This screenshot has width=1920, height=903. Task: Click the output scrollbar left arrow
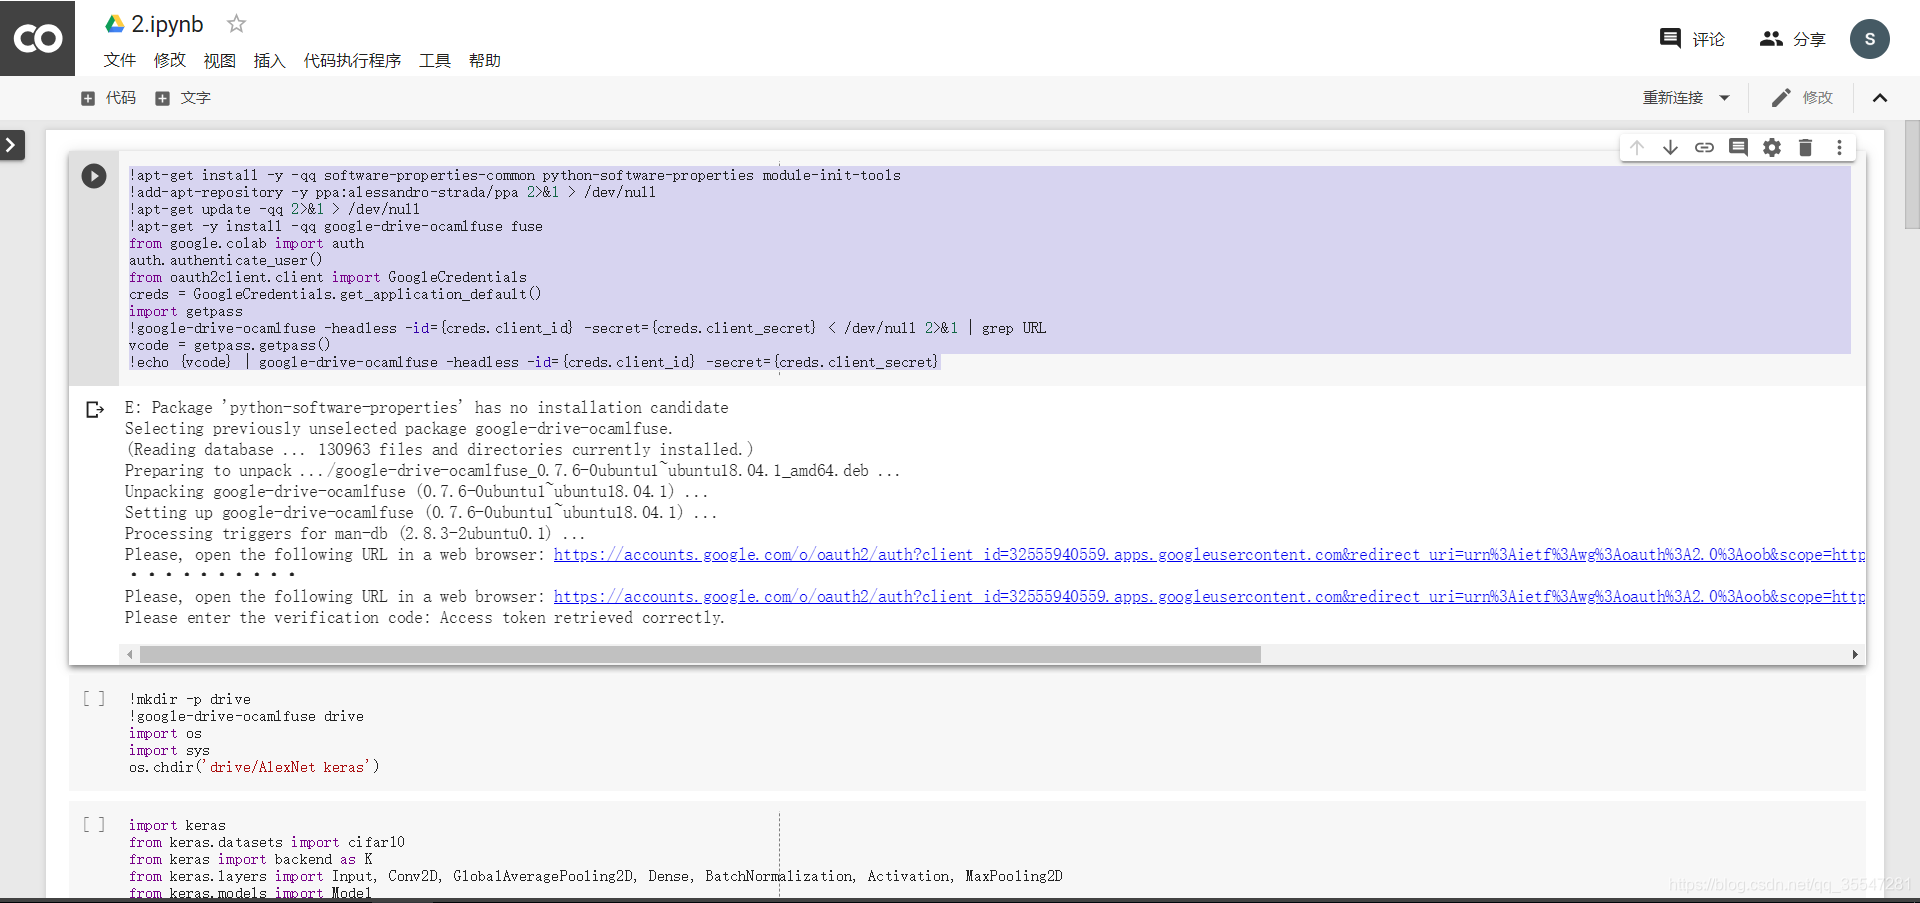(x=129, y=655)
